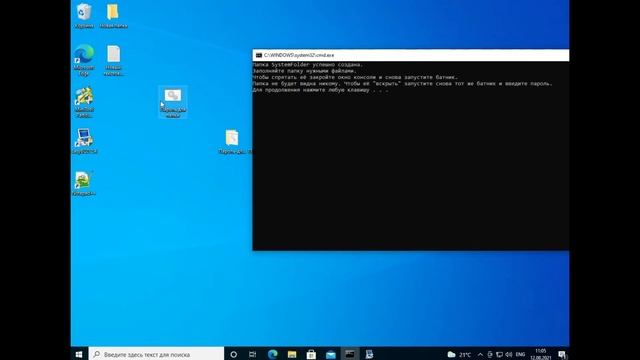Select the Microsoft Edge desktop shortcut

pos(84,60)
